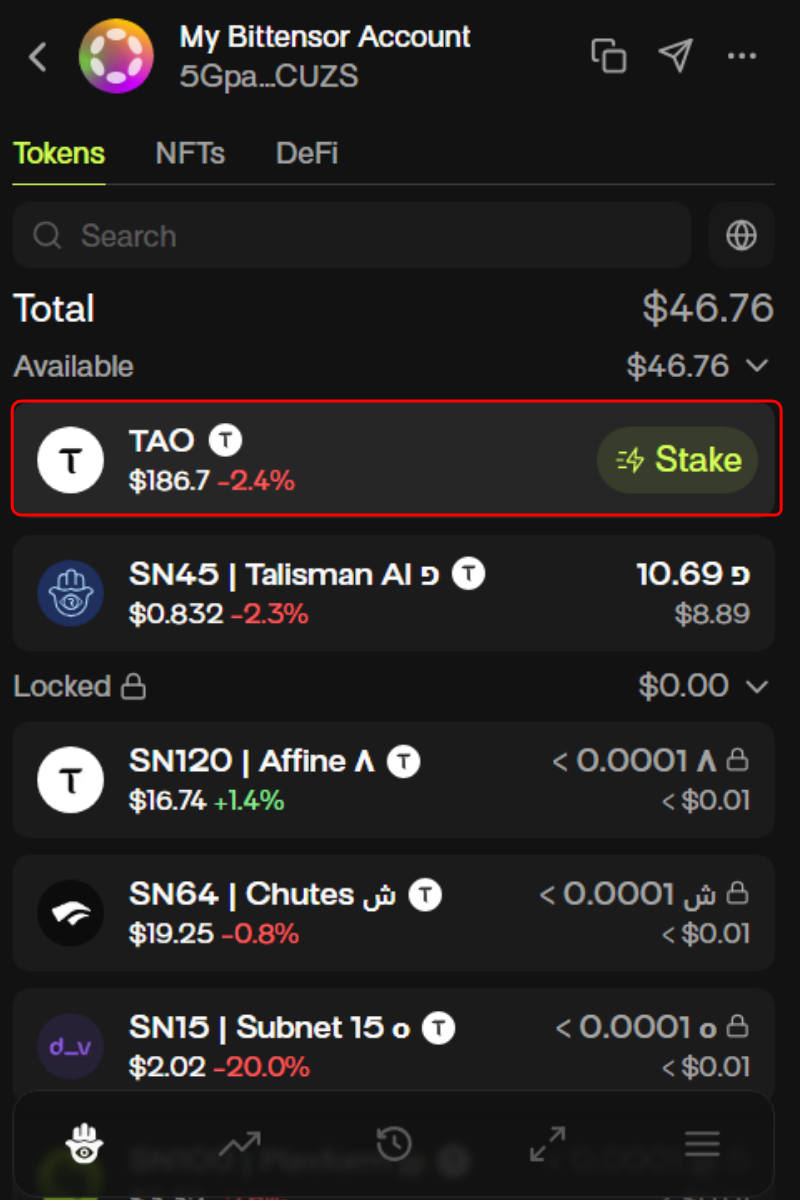
Task: Open the SN45 Talisman AI token row
Action: click(393, 593)
